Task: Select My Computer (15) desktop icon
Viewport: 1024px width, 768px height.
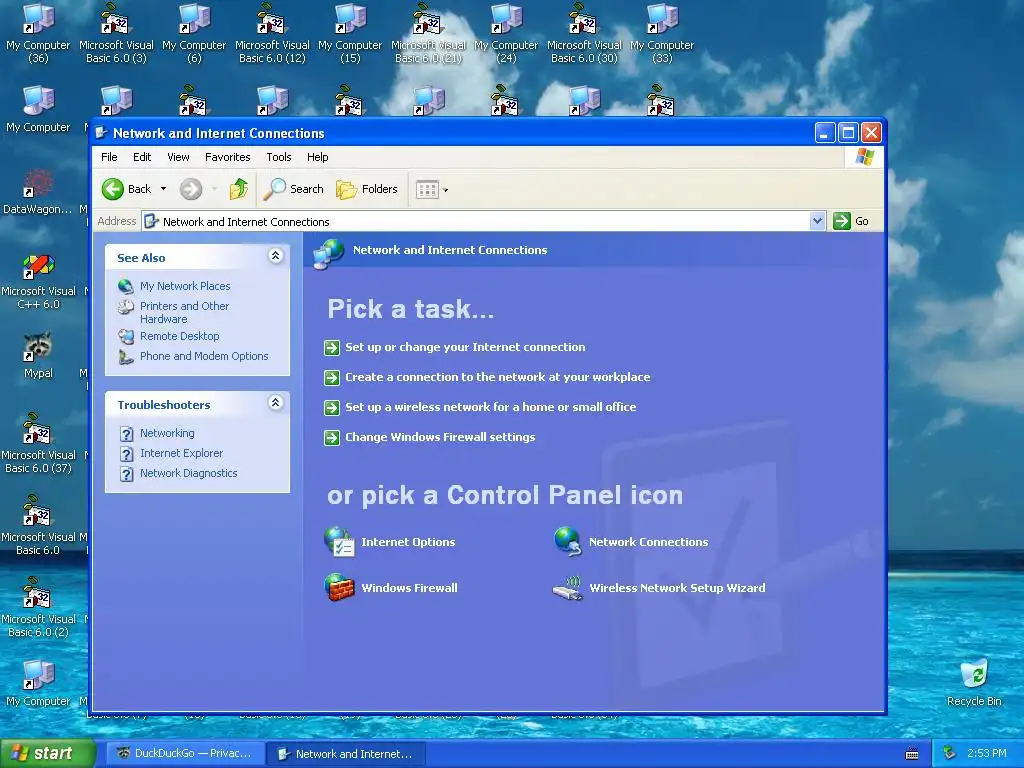Action: 350,33
